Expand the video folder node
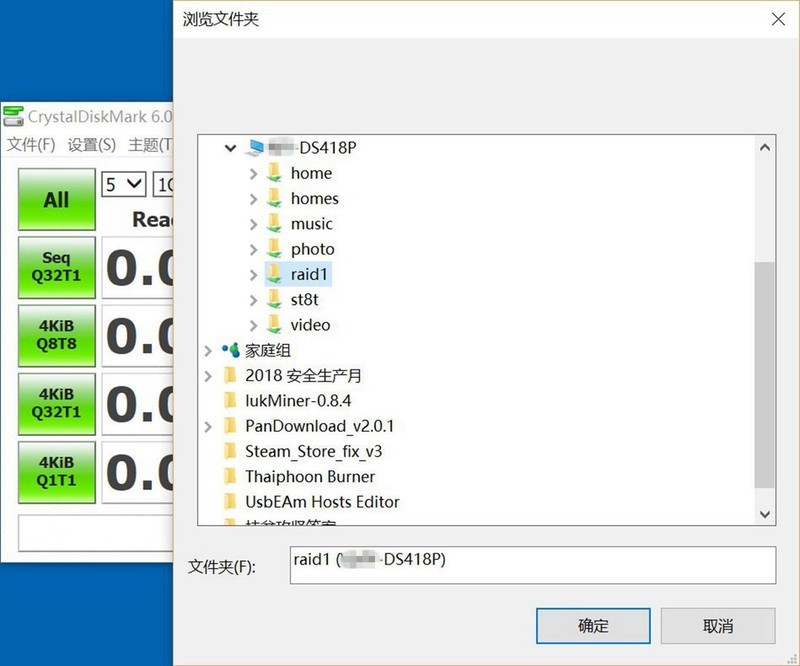800x666 pixels. pos(254,325)
